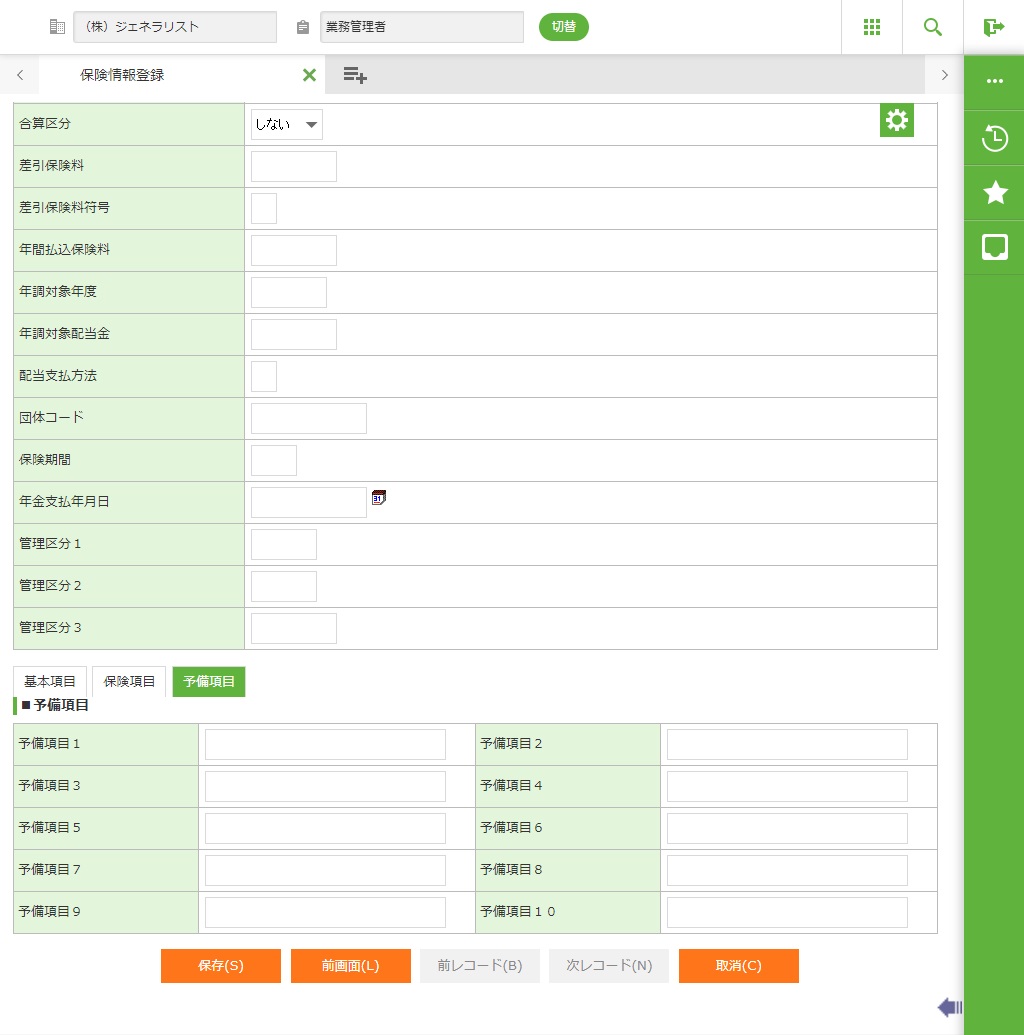The height and width of the screenshot is (1035, 1024).
Task: Click the (株)ジェネラリスト company field
Action: (x=175, y=27)
